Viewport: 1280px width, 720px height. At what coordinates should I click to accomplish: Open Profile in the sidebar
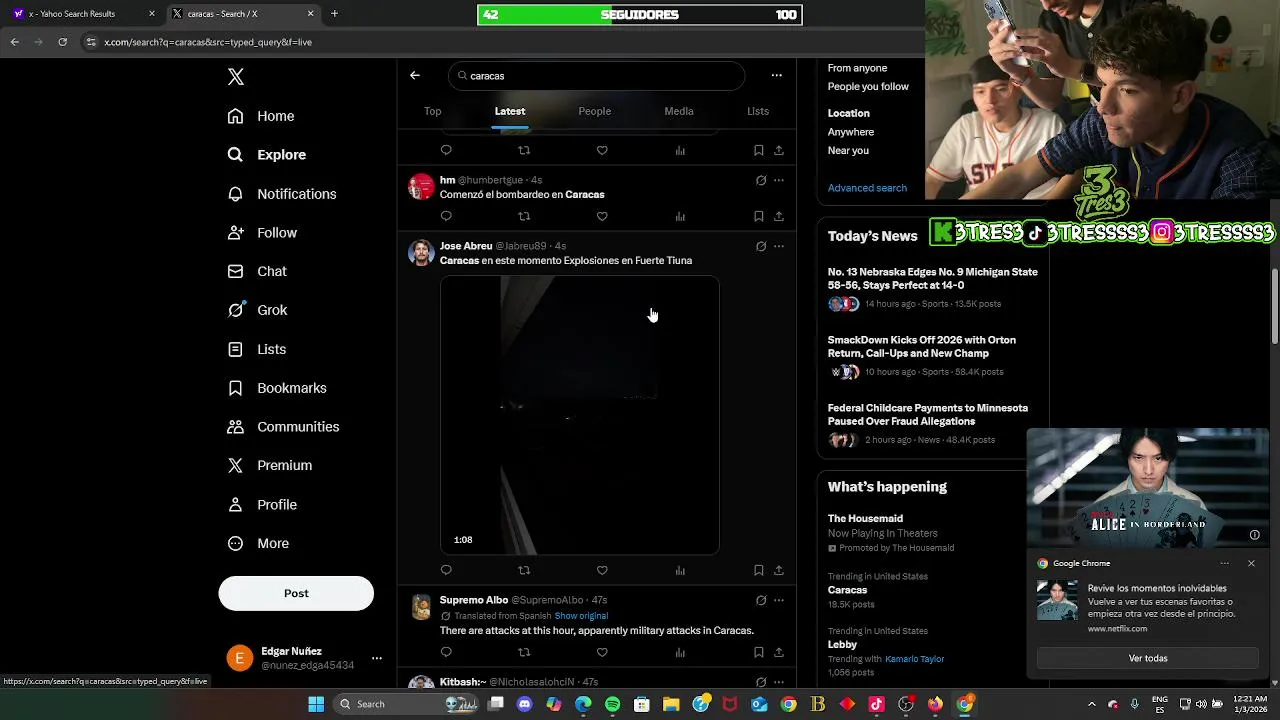[x=262, y=505]
